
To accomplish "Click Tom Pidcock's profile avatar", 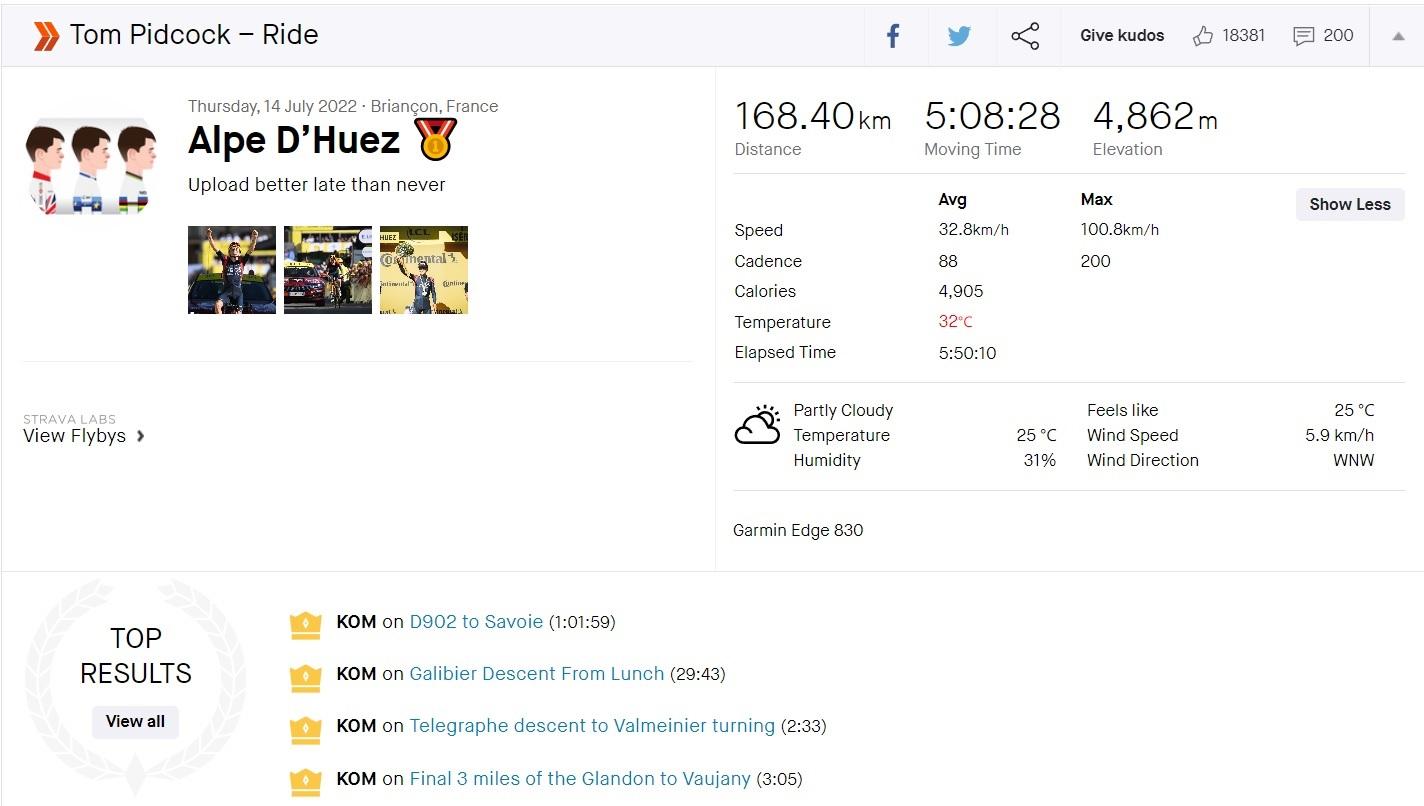I will (92, 165).
